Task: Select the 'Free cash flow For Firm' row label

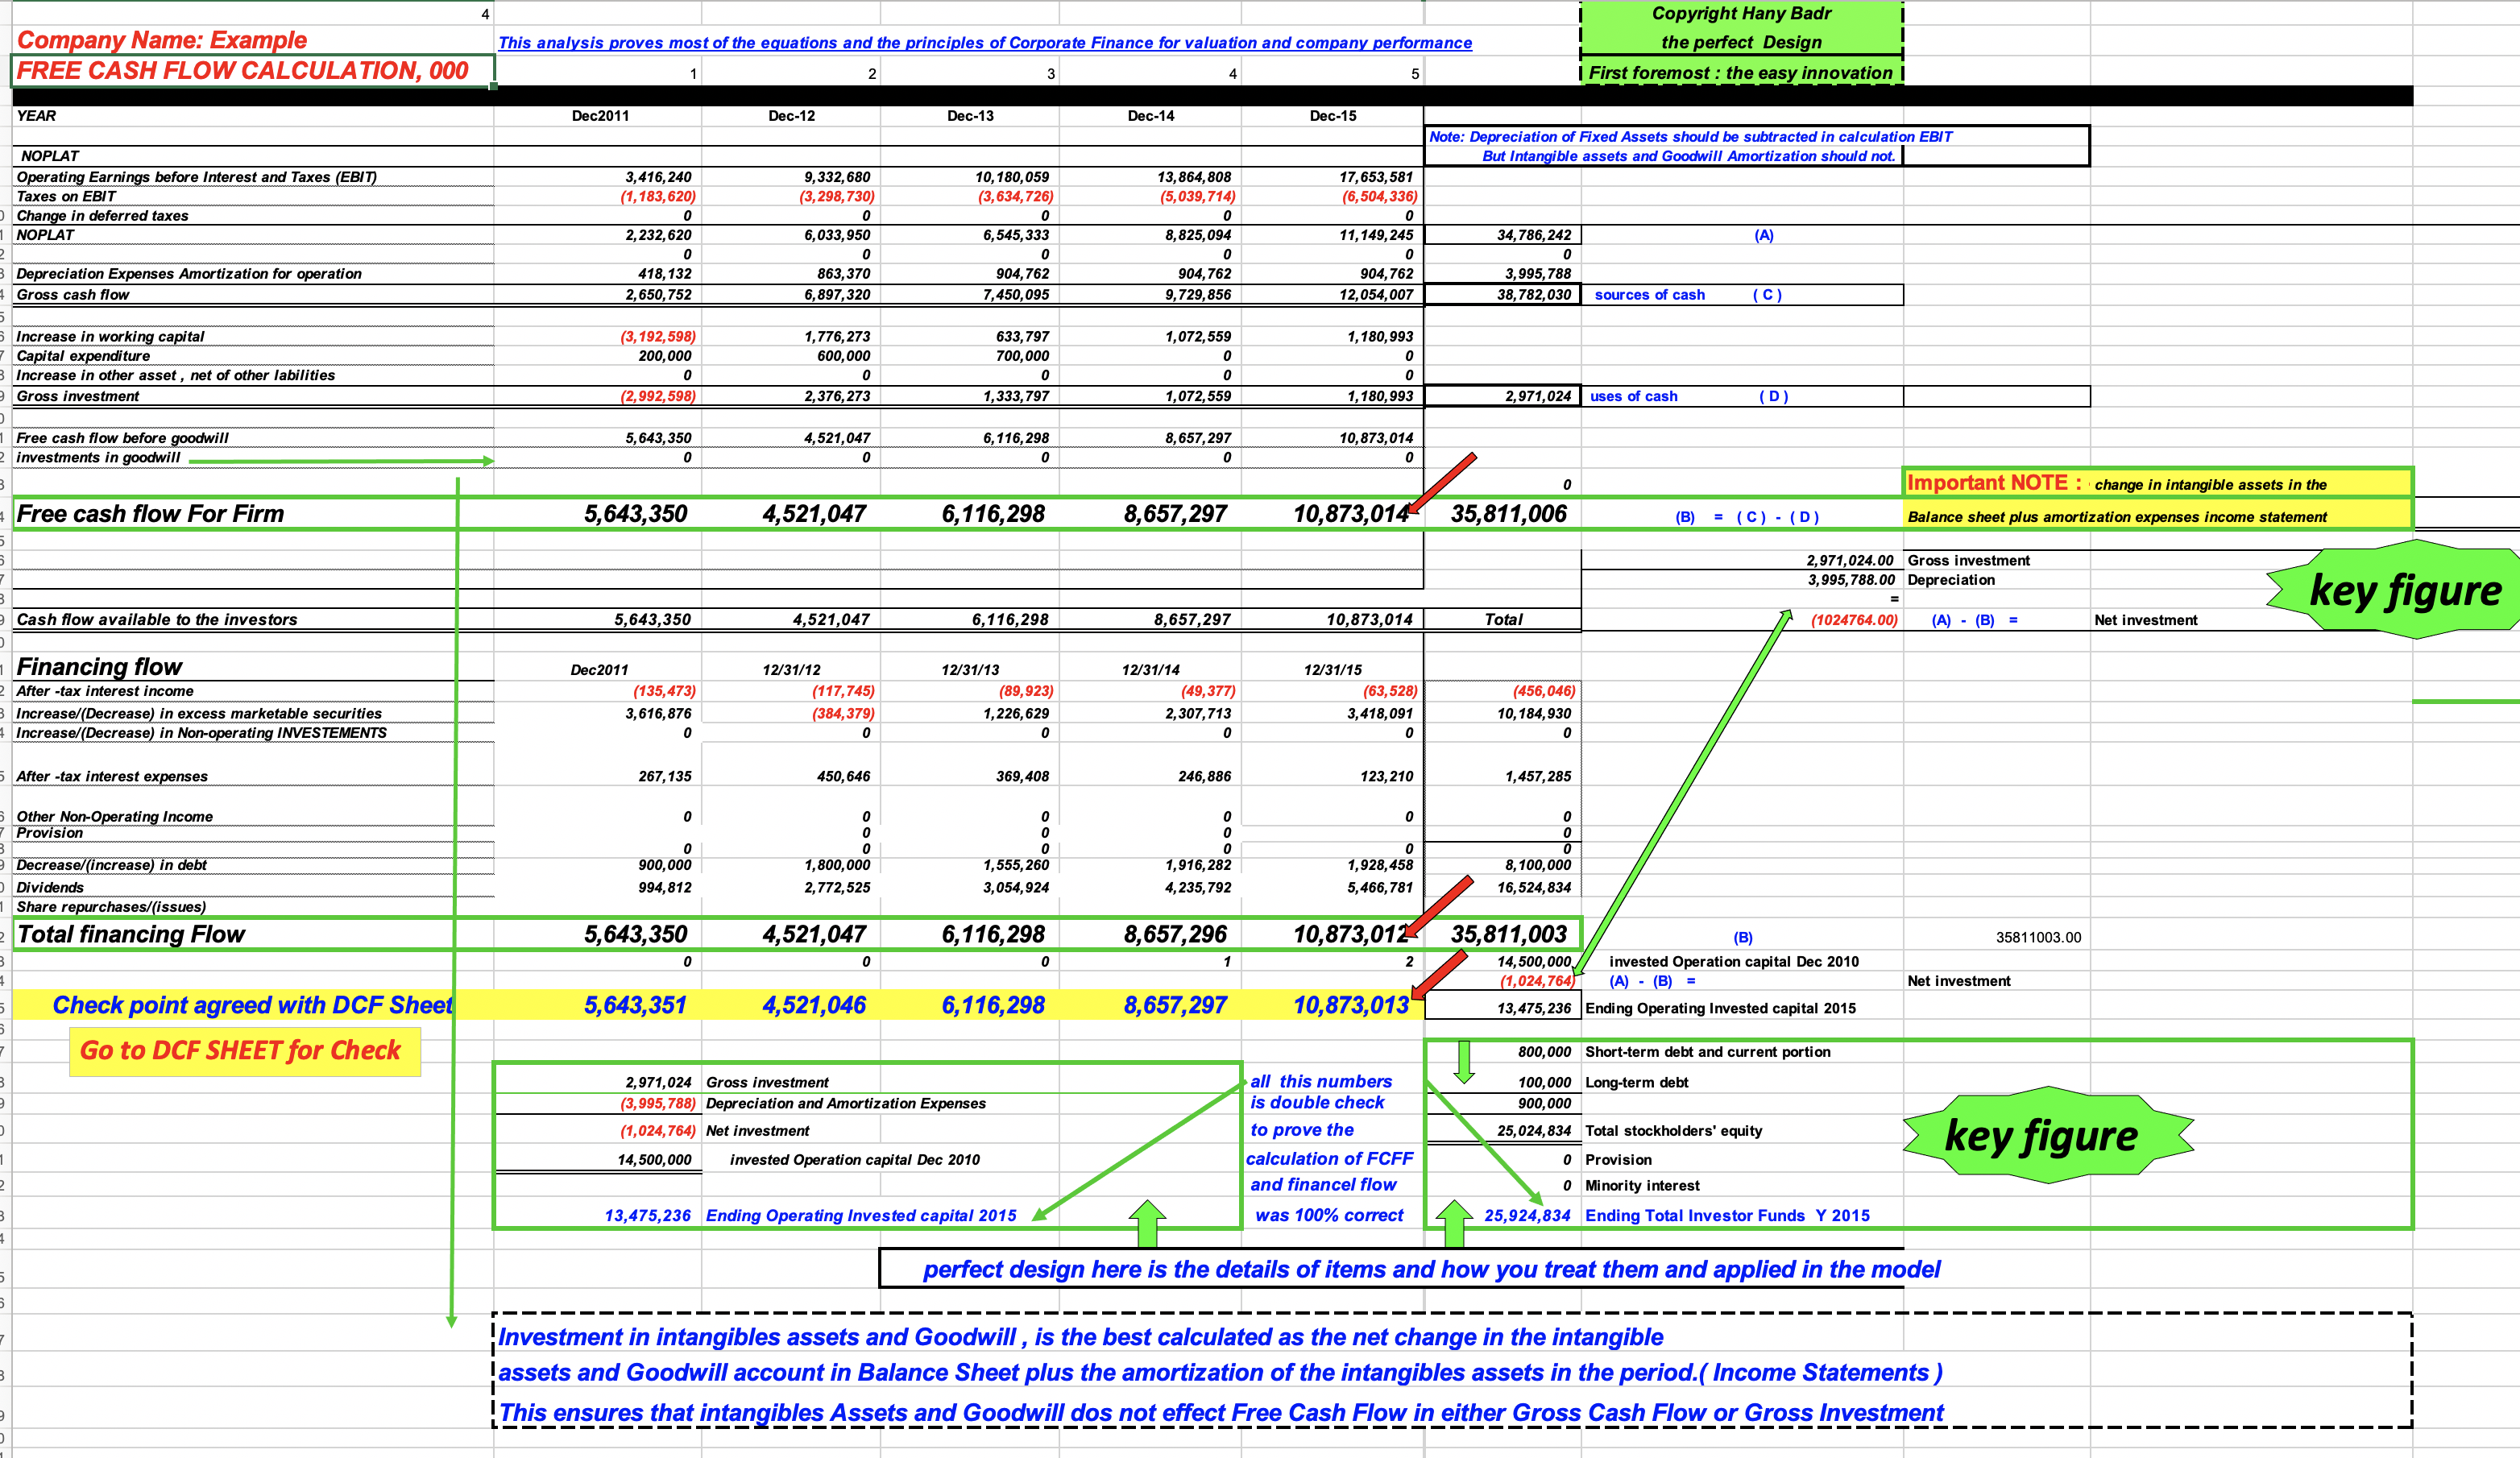Action: coord(150,513)
